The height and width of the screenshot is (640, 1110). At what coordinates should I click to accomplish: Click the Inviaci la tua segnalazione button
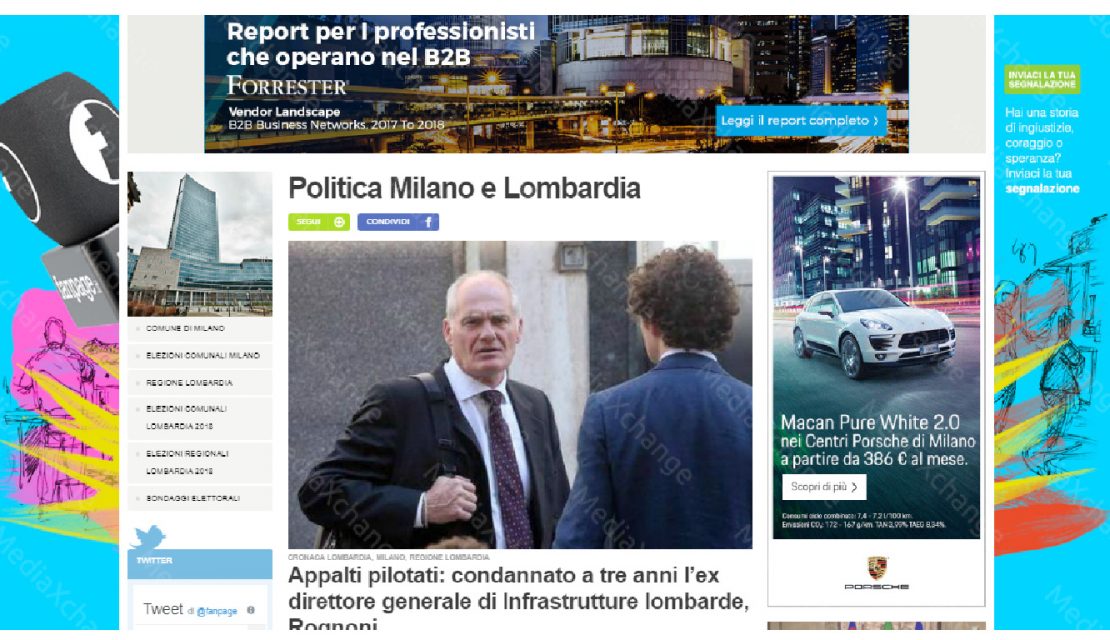pos(1042,79)
